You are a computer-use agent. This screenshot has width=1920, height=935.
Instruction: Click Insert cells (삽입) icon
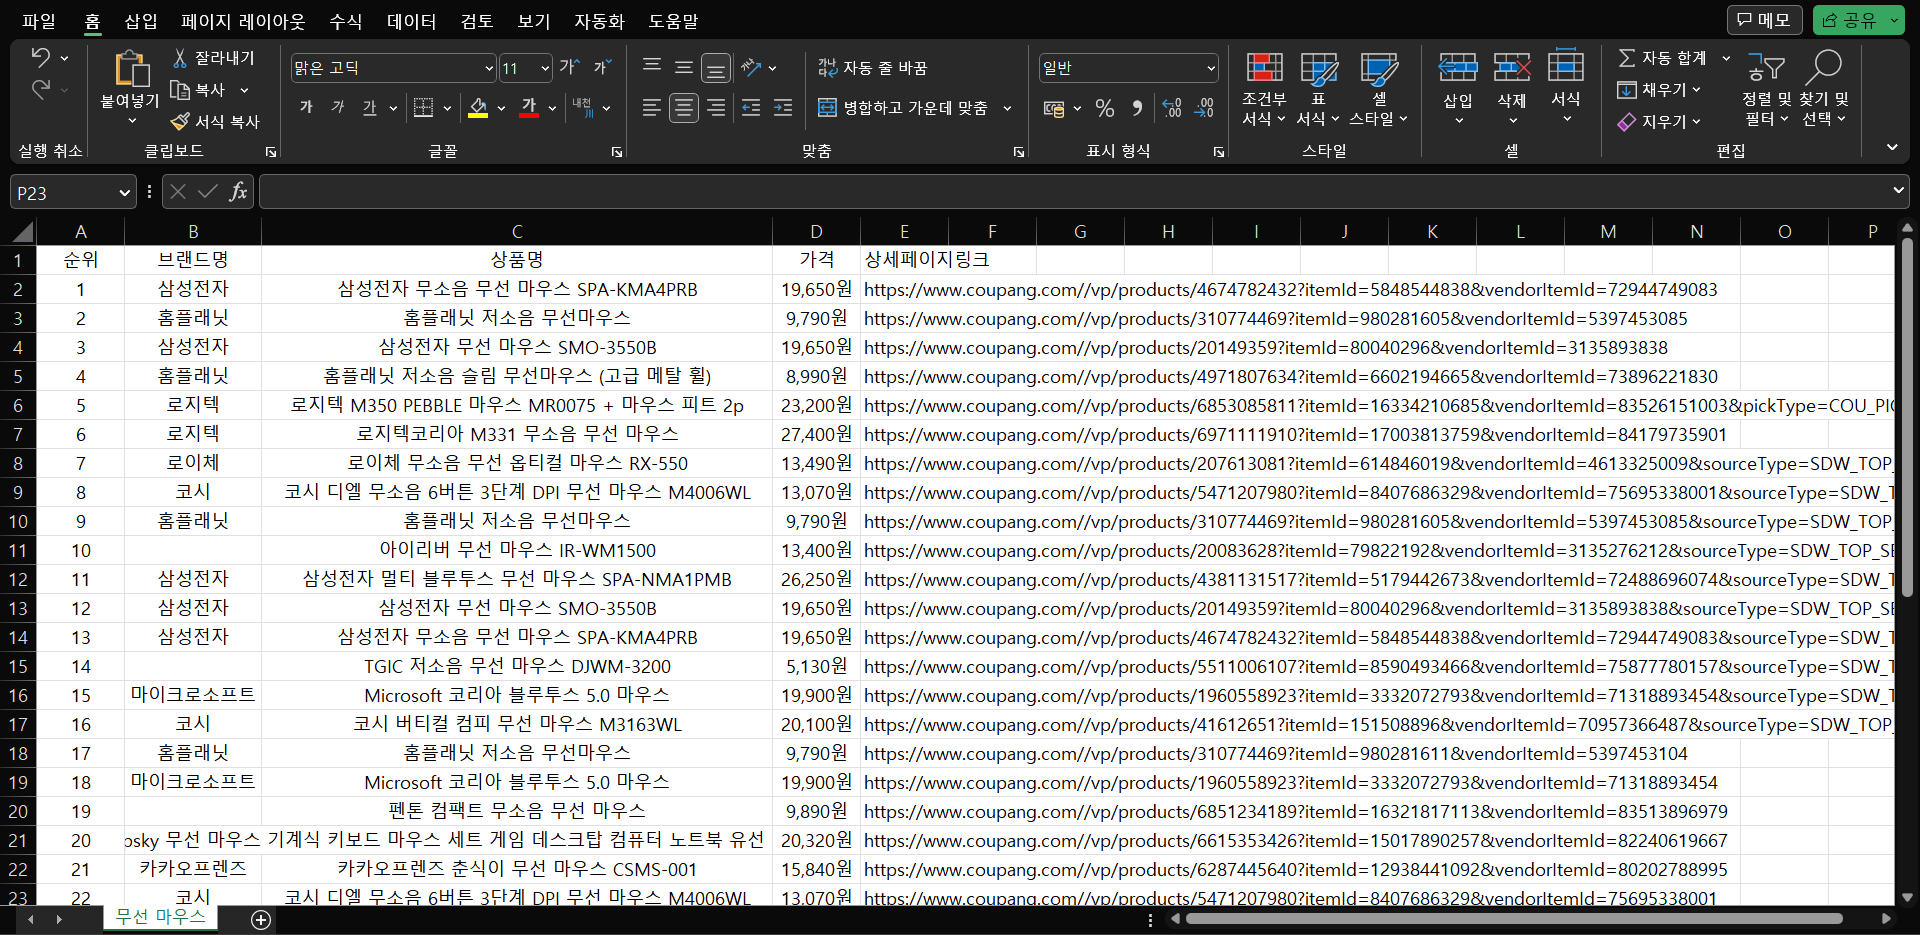[x=1458, y=68]
